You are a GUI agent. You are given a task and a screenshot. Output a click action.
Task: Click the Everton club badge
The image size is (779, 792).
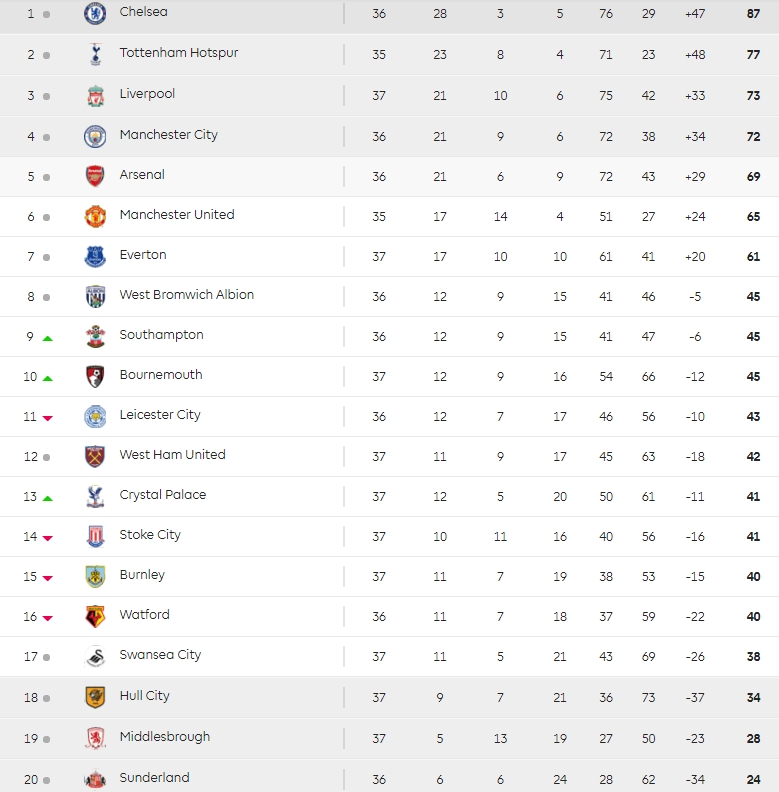click(95, 256)
